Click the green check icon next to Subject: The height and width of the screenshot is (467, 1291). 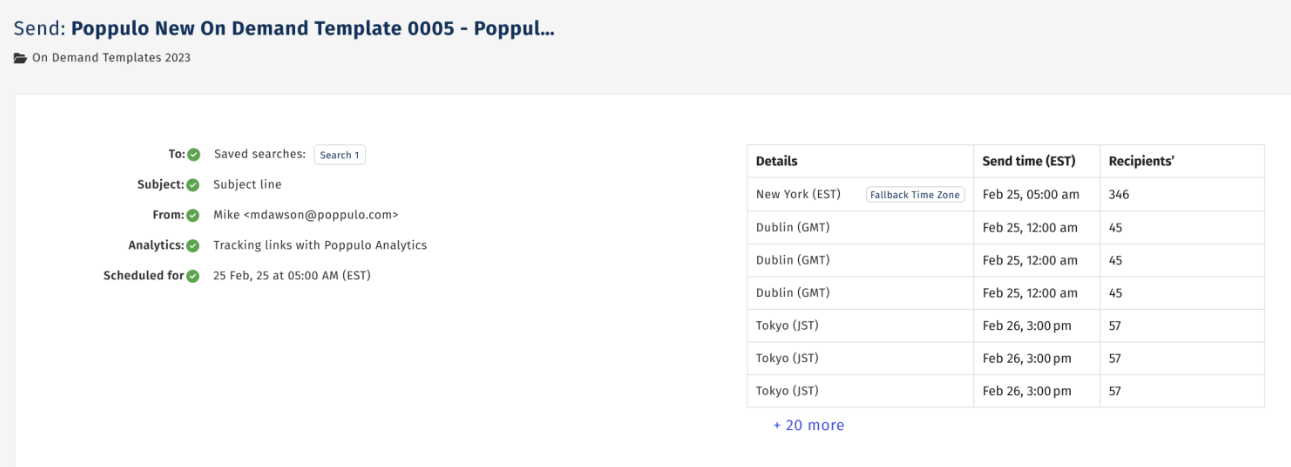(194, 185)
